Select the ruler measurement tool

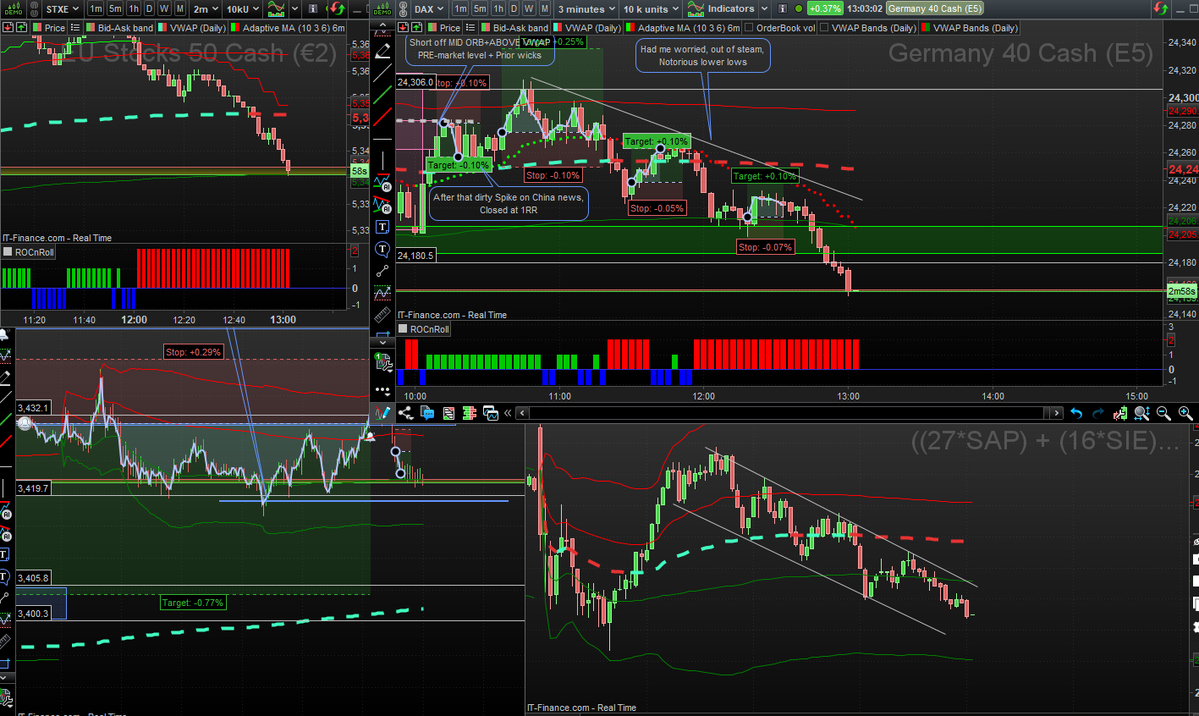(x=383, y=314)
